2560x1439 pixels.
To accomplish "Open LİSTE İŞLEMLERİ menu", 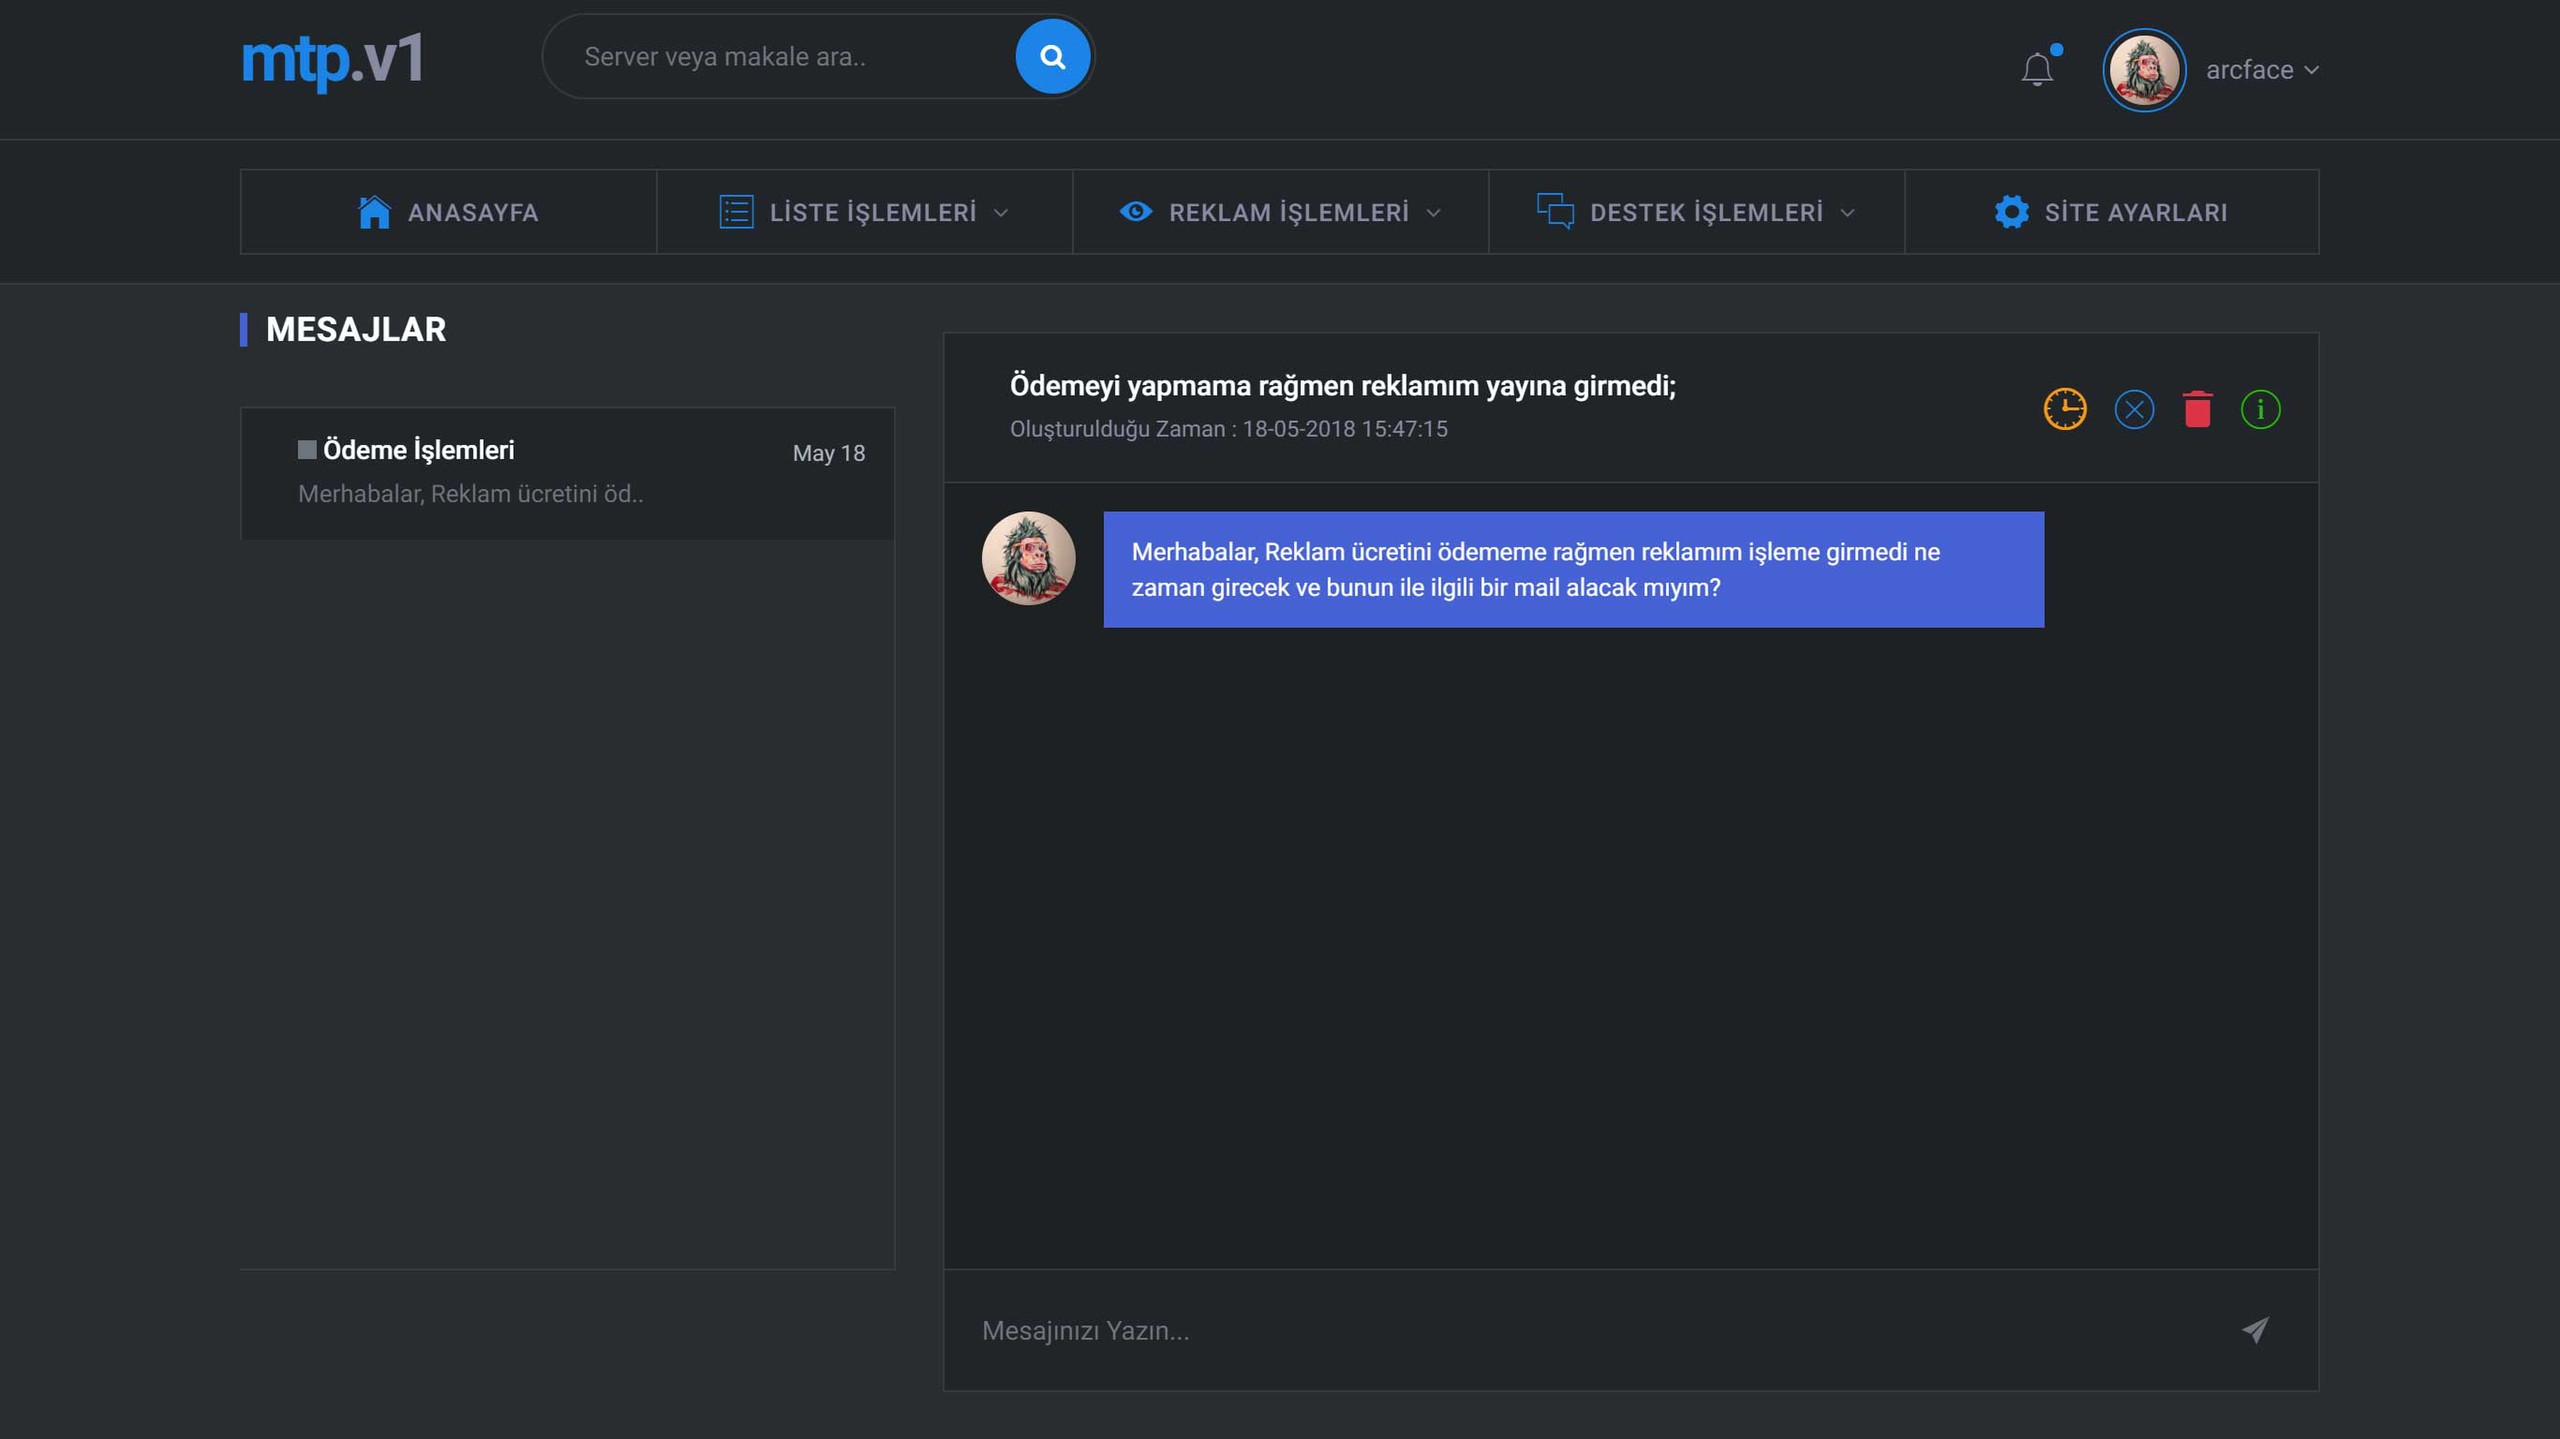I will [865, 212].
